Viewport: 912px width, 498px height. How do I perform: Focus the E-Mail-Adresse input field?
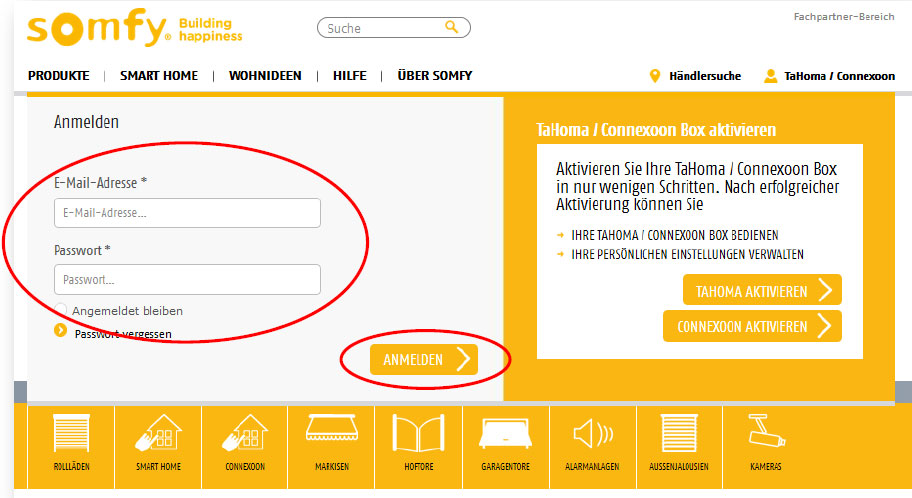187,213
